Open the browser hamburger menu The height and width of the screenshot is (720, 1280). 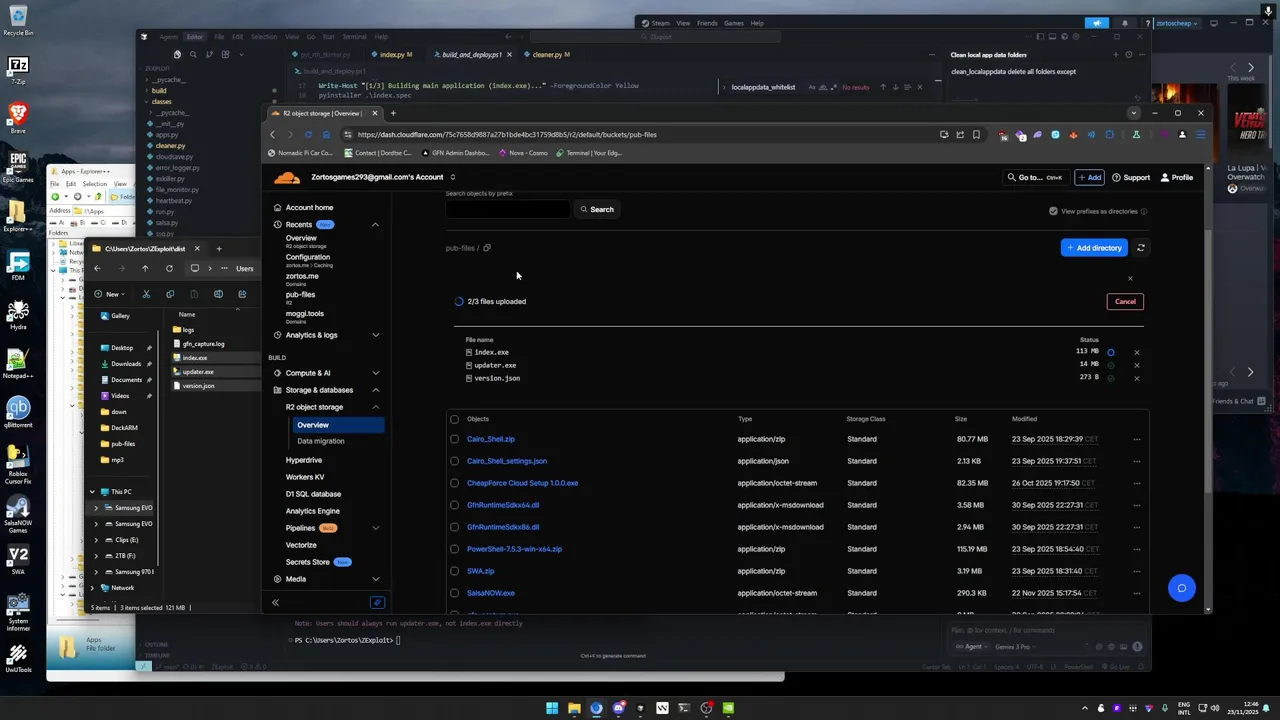[x=1200, y=134]
